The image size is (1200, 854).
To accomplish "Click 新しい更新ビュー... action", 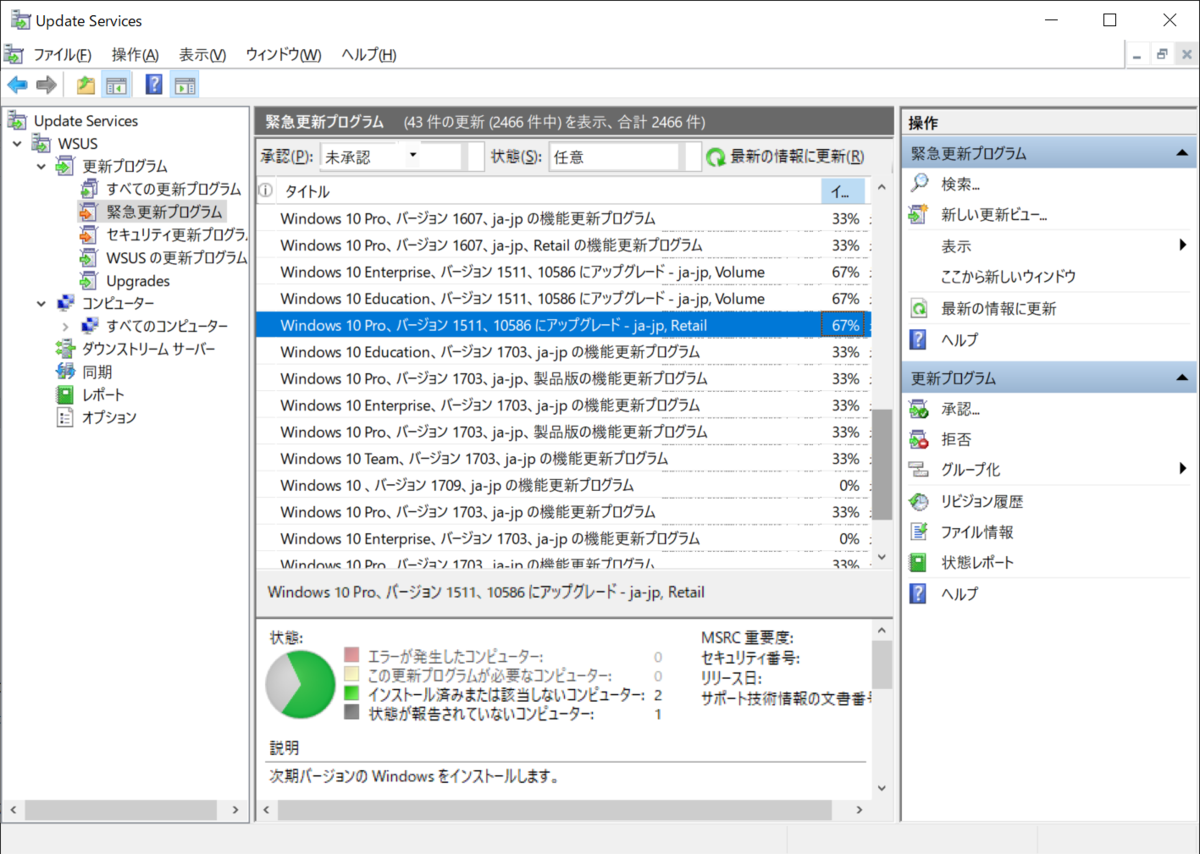I will pyautogui.click(x=994, y=215).
